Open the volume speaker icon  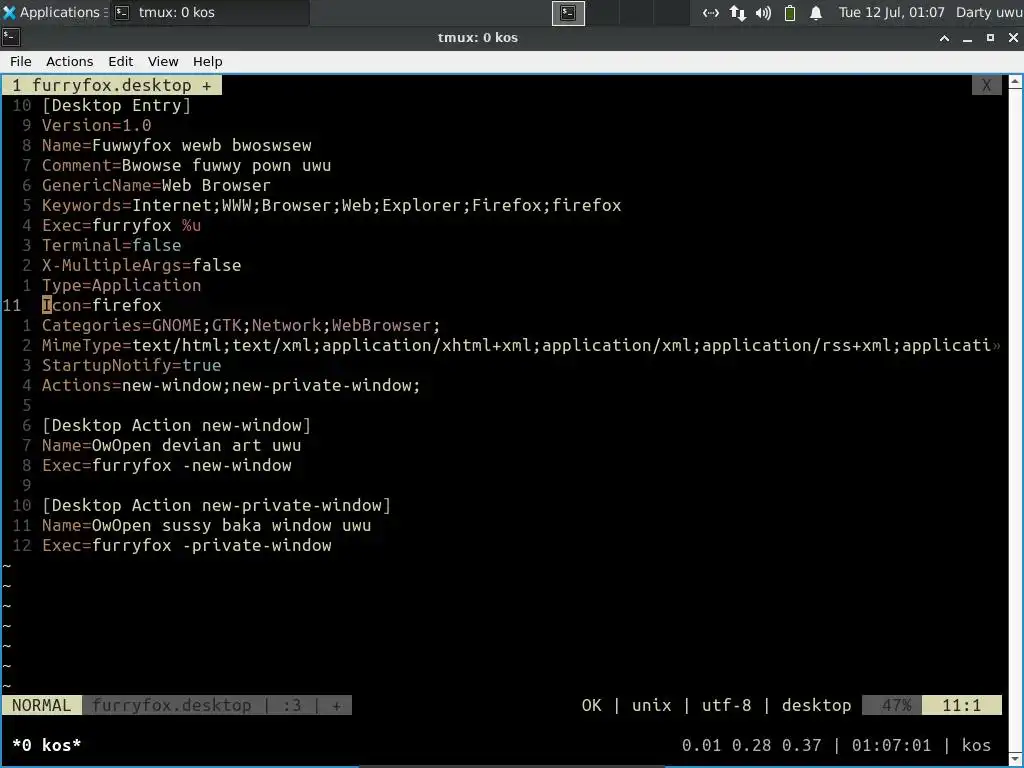(763, 12)
